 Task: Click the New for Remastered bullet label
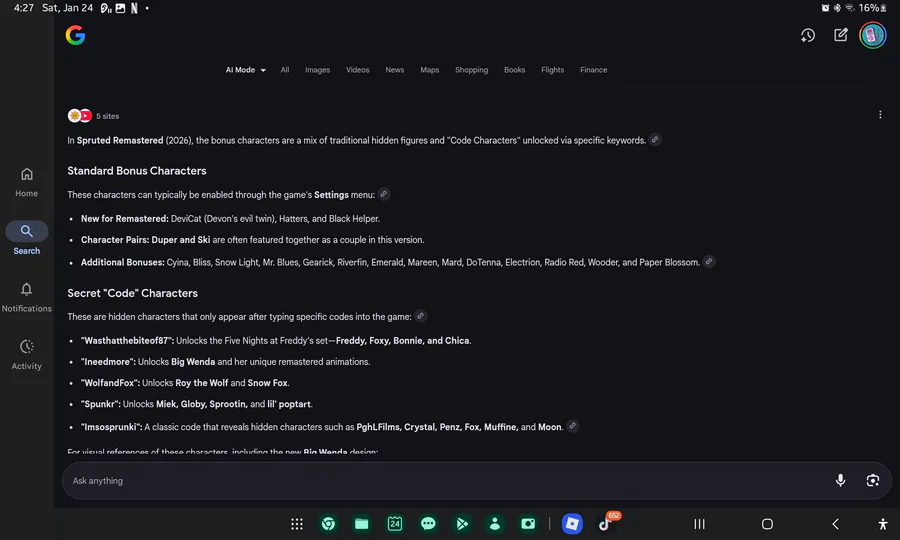point(125,219)
